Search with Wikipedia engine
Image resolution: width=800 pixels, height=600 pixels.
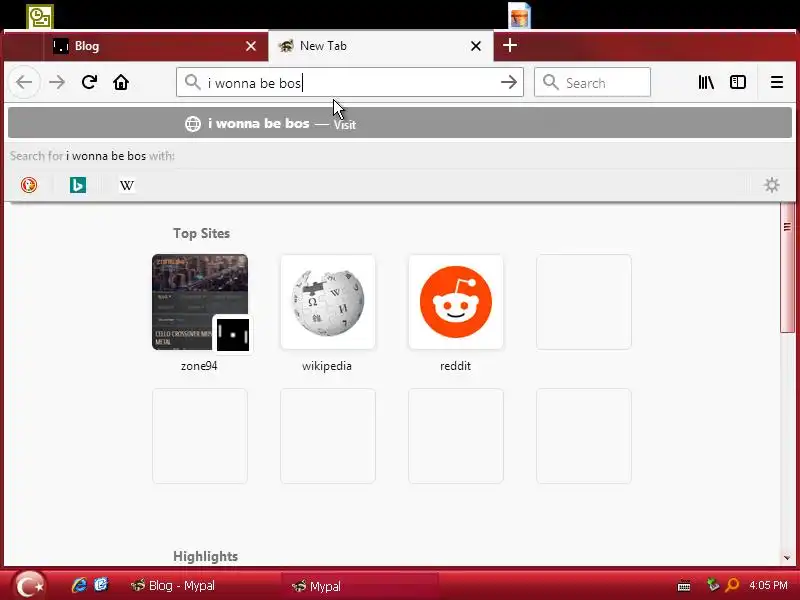click(x=127, y=185)
